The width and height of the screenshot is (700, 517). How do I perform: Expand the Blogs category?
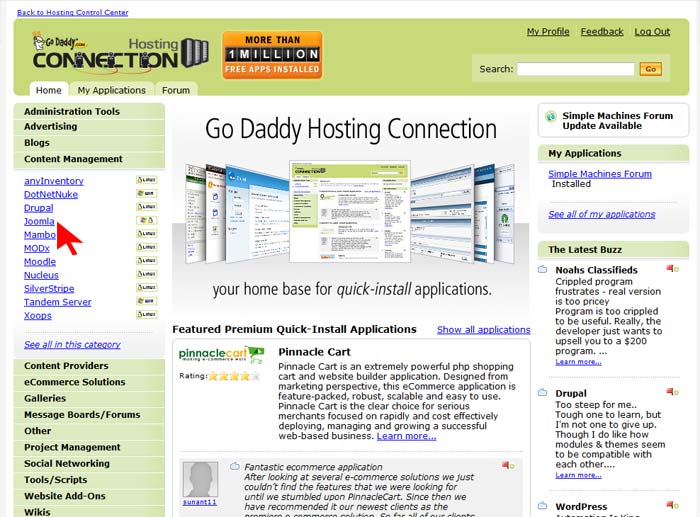89,143
